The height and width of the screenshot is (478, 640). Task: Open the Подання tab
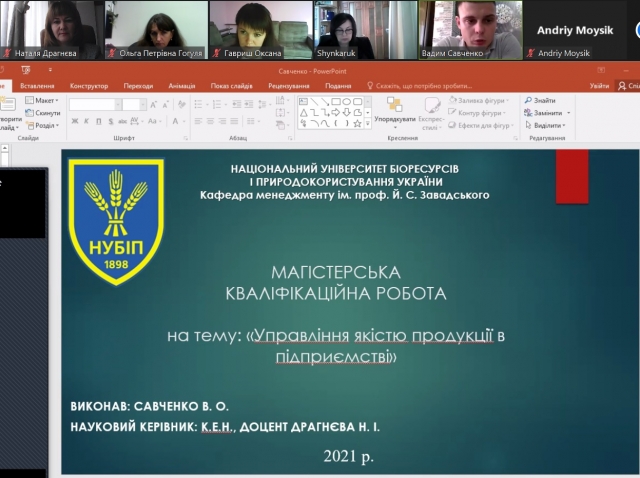338,86
